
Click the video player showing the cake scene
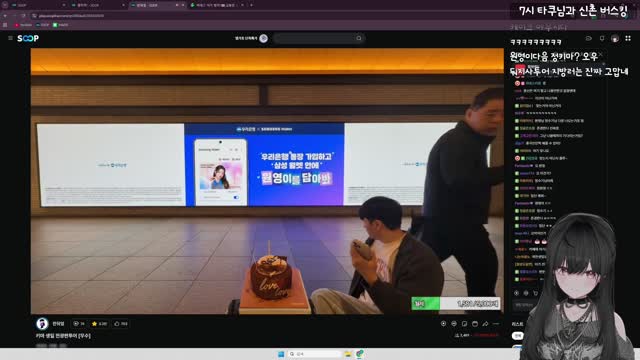[x=267, y=181]
